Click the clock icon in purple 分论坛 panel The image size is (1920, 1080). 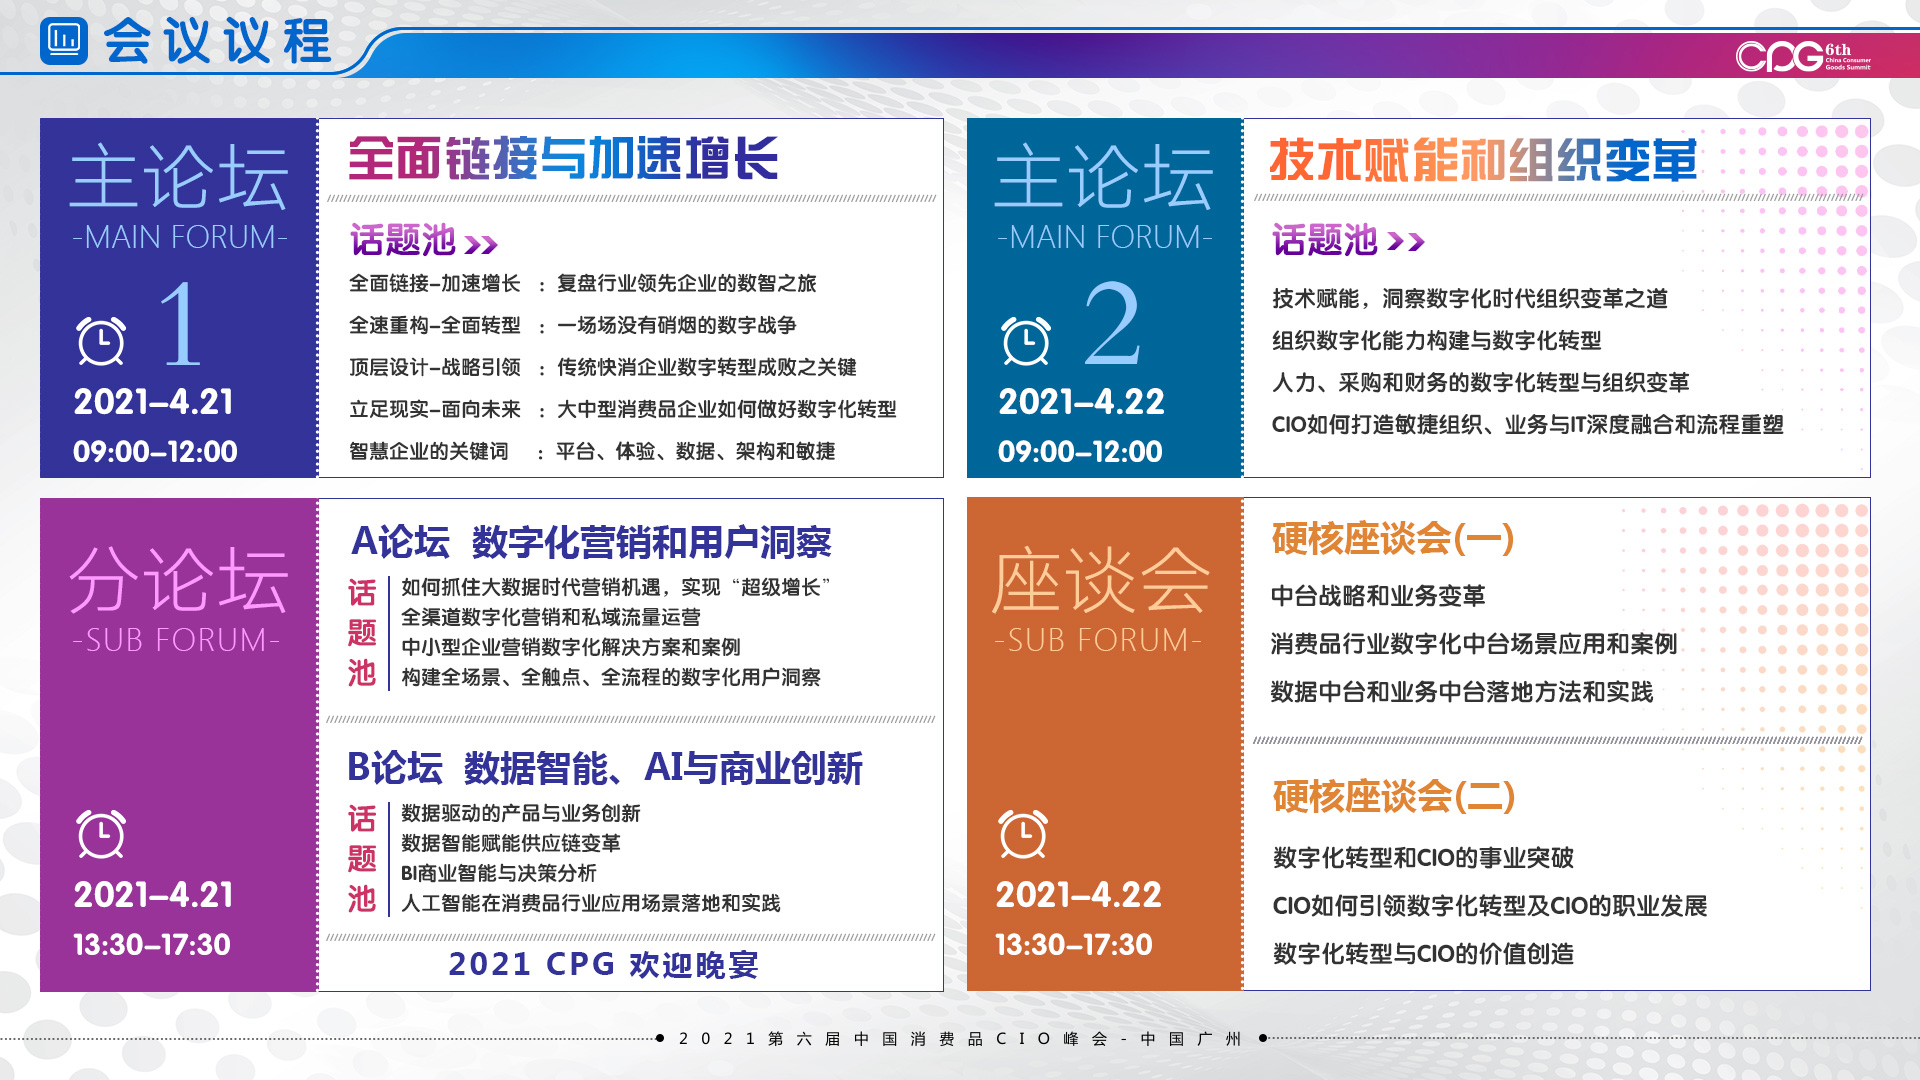101,834
